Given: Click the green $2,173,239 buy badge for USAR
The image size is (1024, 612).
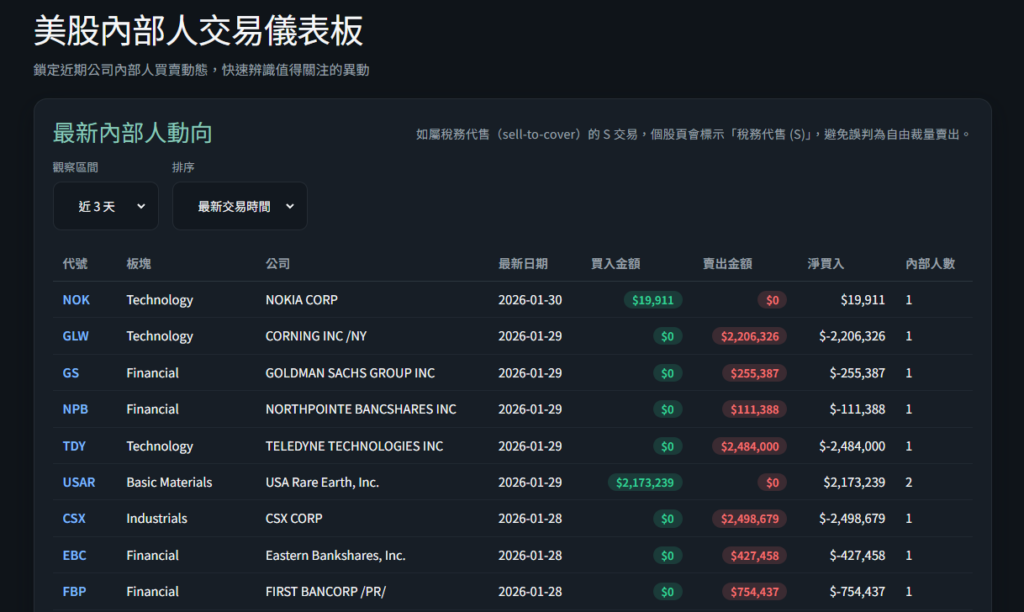Looking at the screenshot, I should coord(645,482).
